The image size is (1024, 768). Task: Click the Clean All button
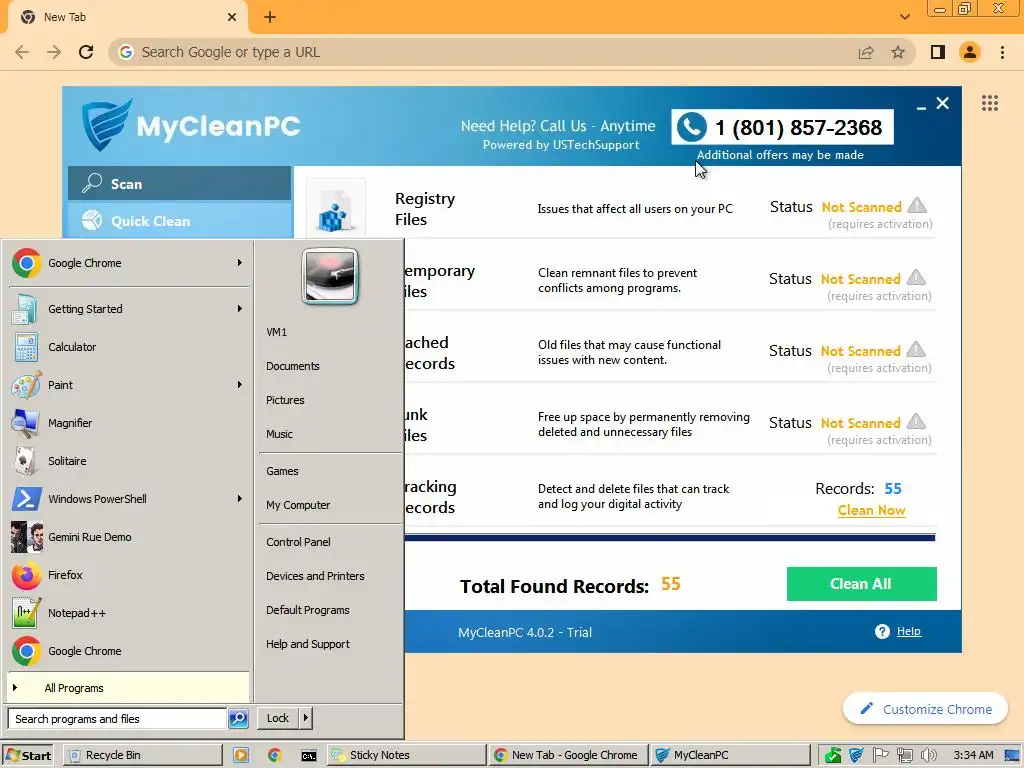[x=861, y=584]
